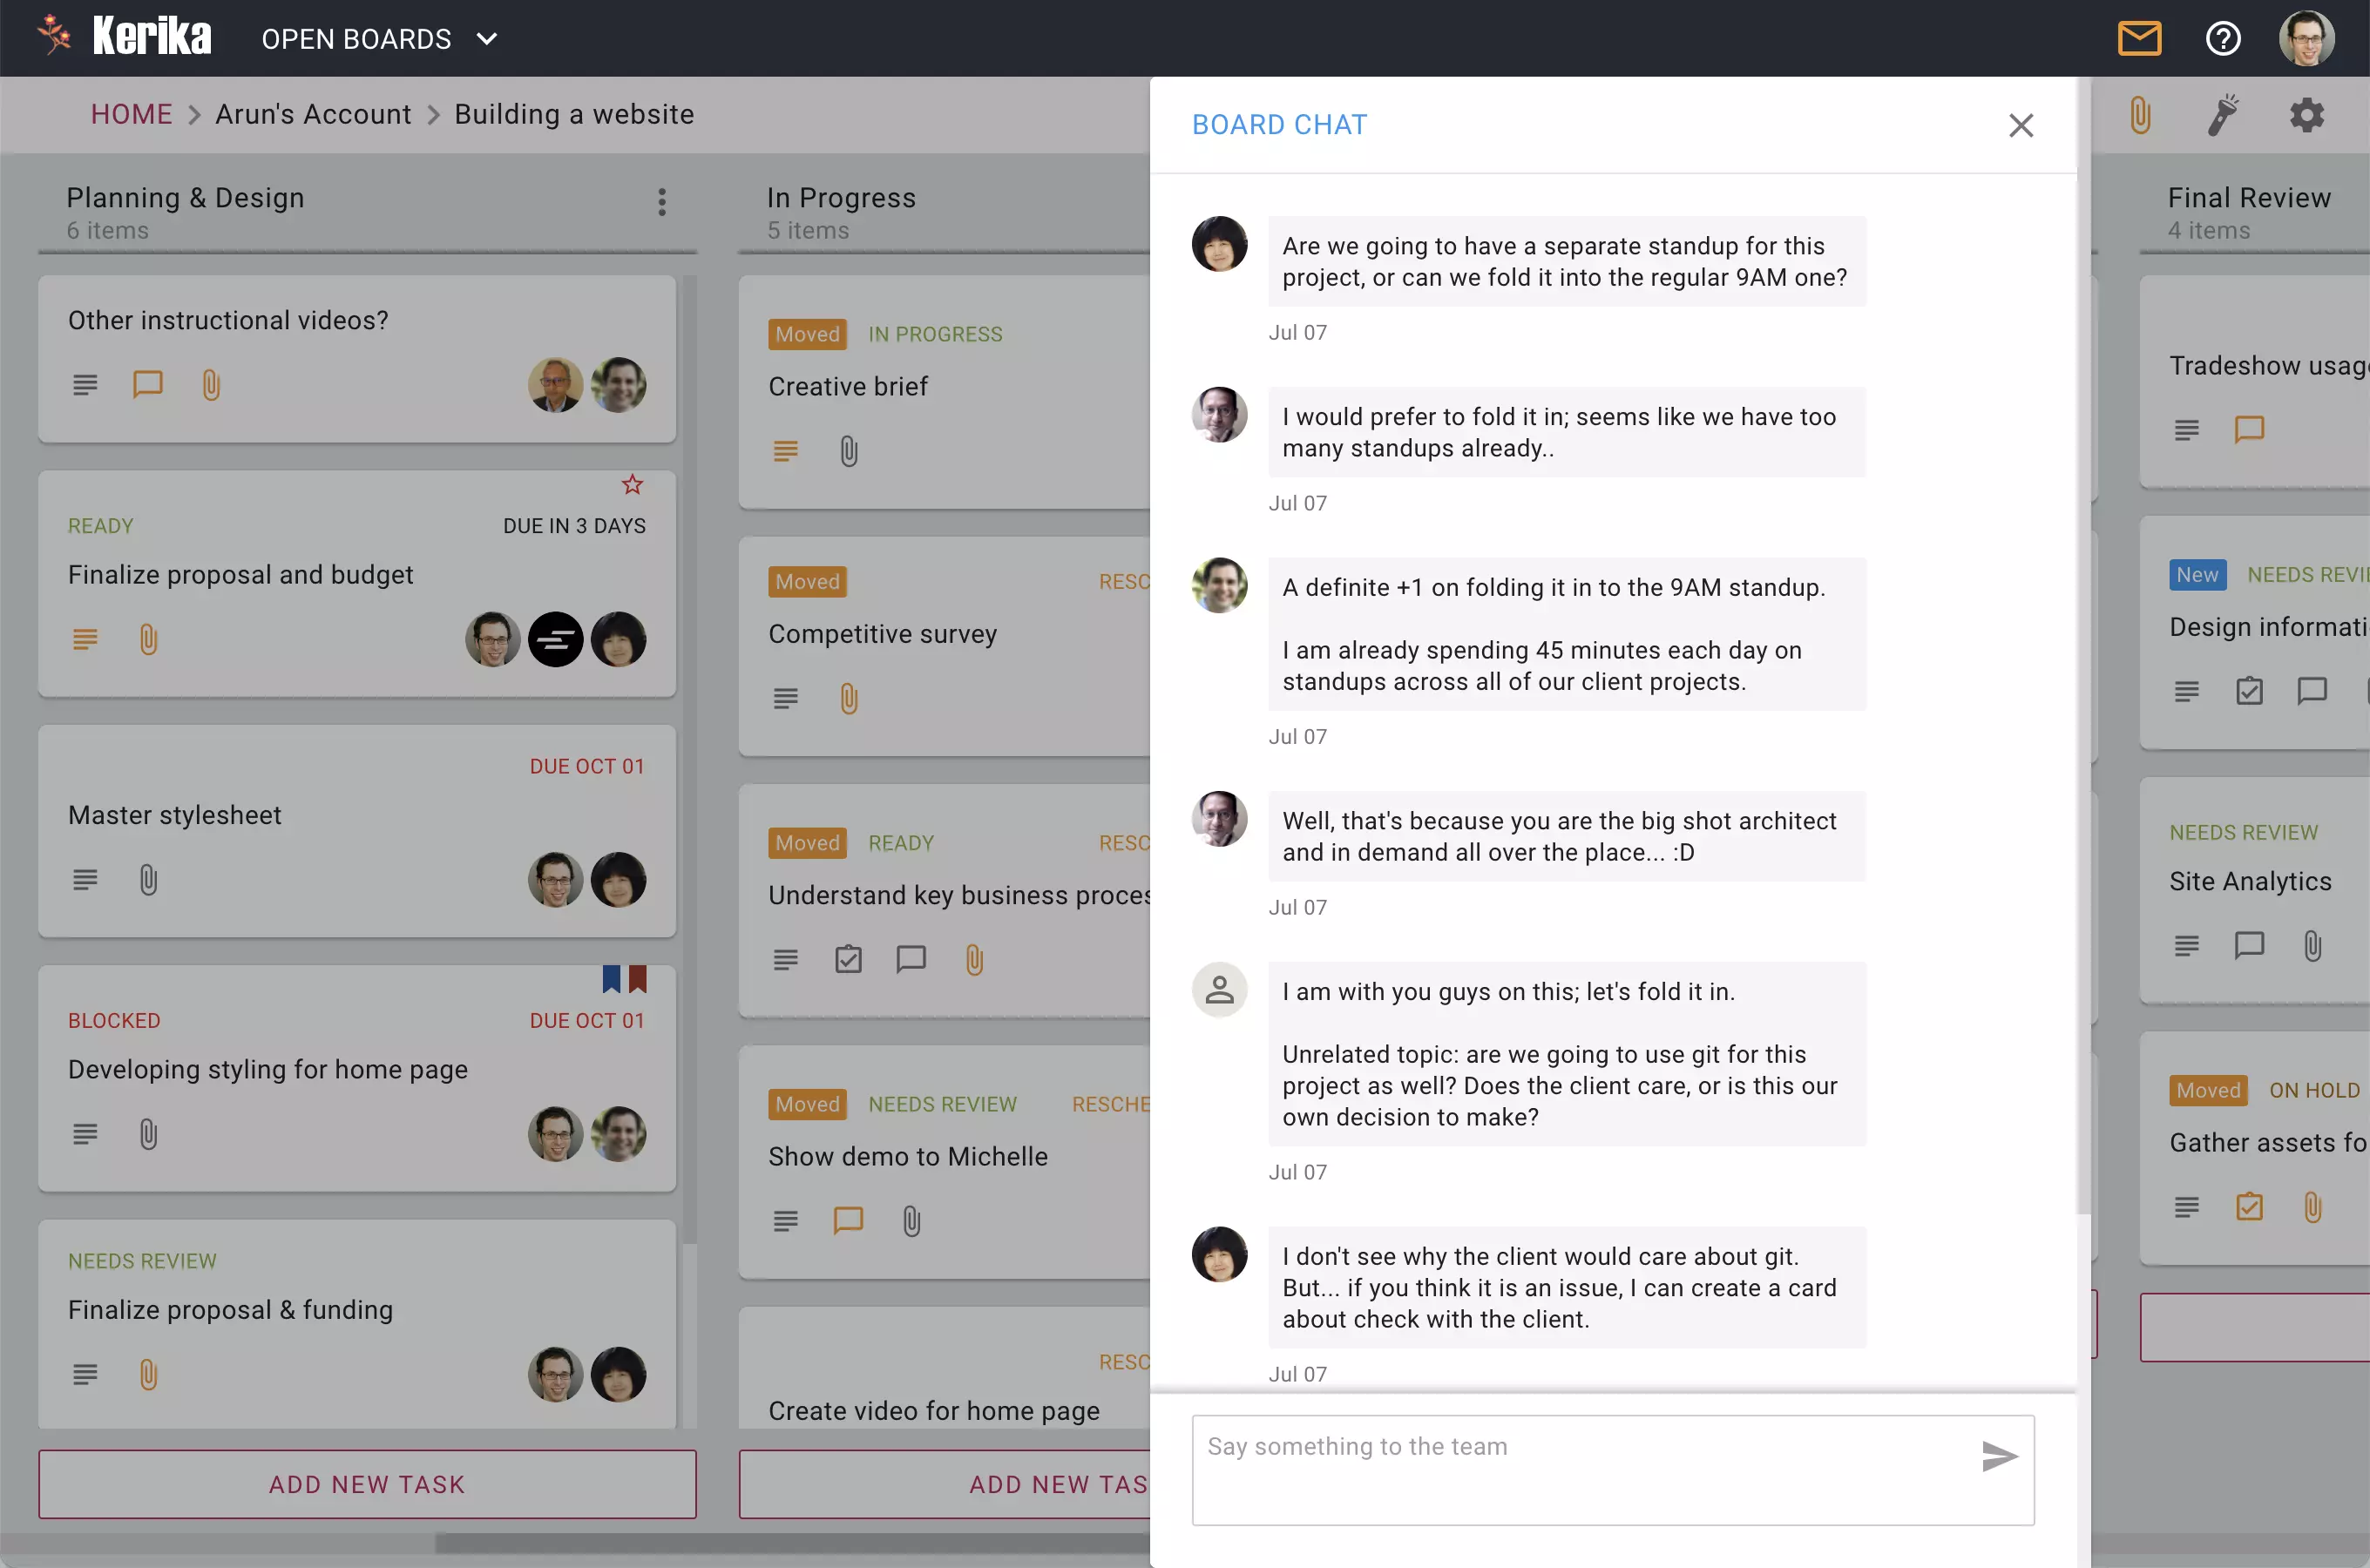Open the Creative brief card title

click(848, 386)
